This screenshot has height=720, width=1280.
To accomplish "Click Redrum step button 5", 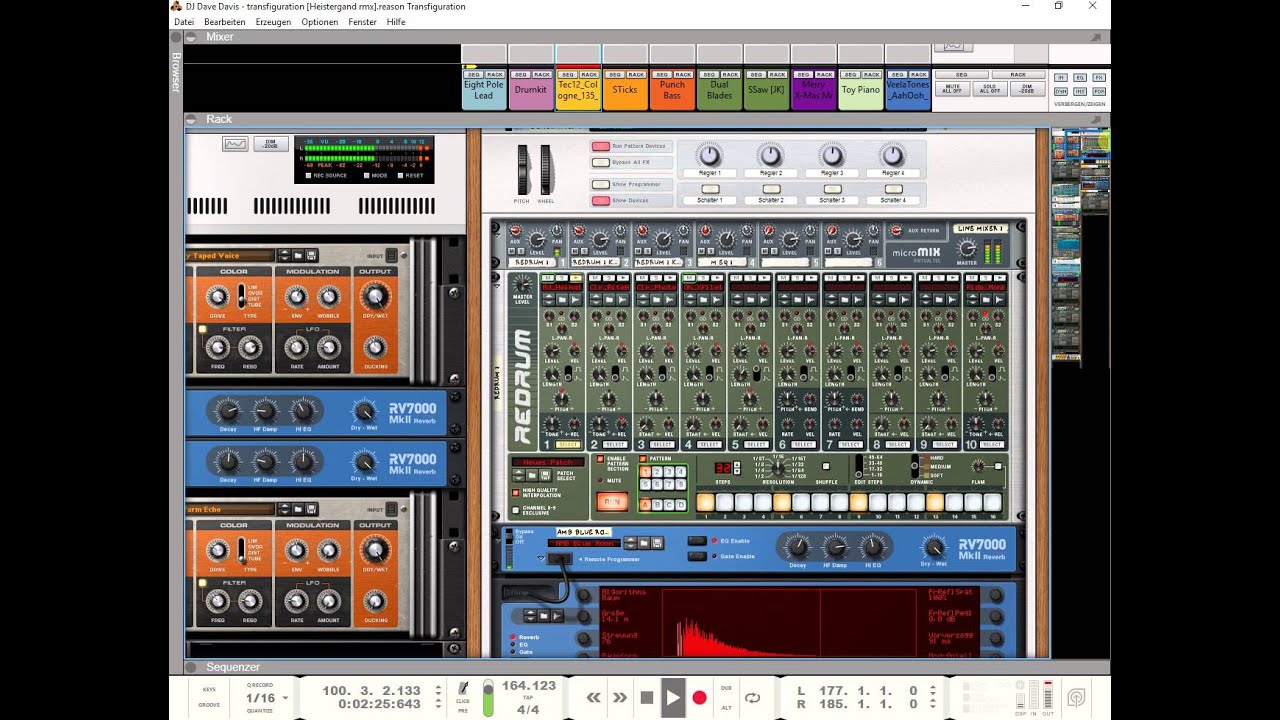I will click(781, 503).
